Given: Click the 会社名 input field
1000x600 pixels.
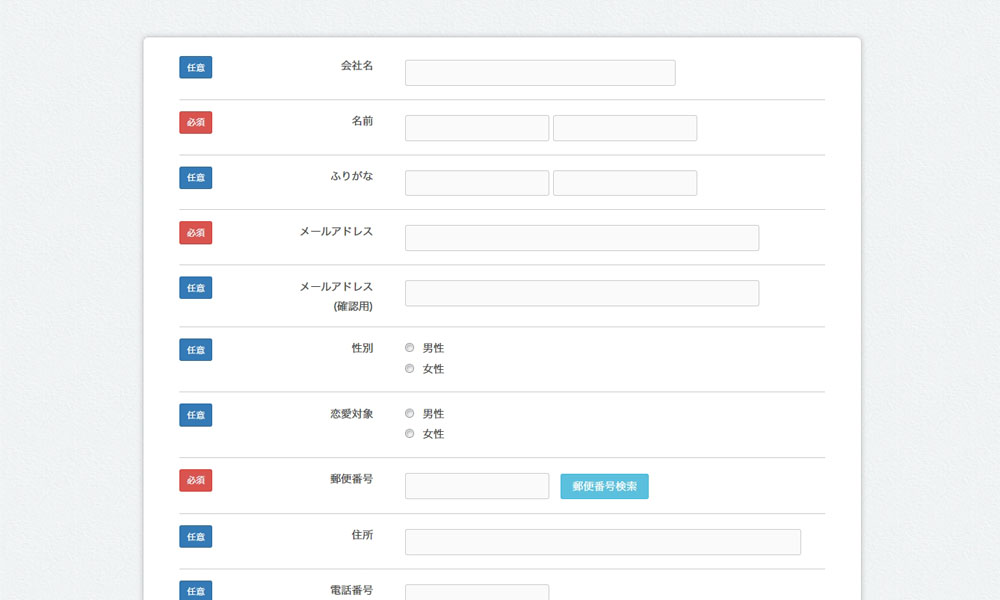Looking at the screenshot, I should [540, 73].
